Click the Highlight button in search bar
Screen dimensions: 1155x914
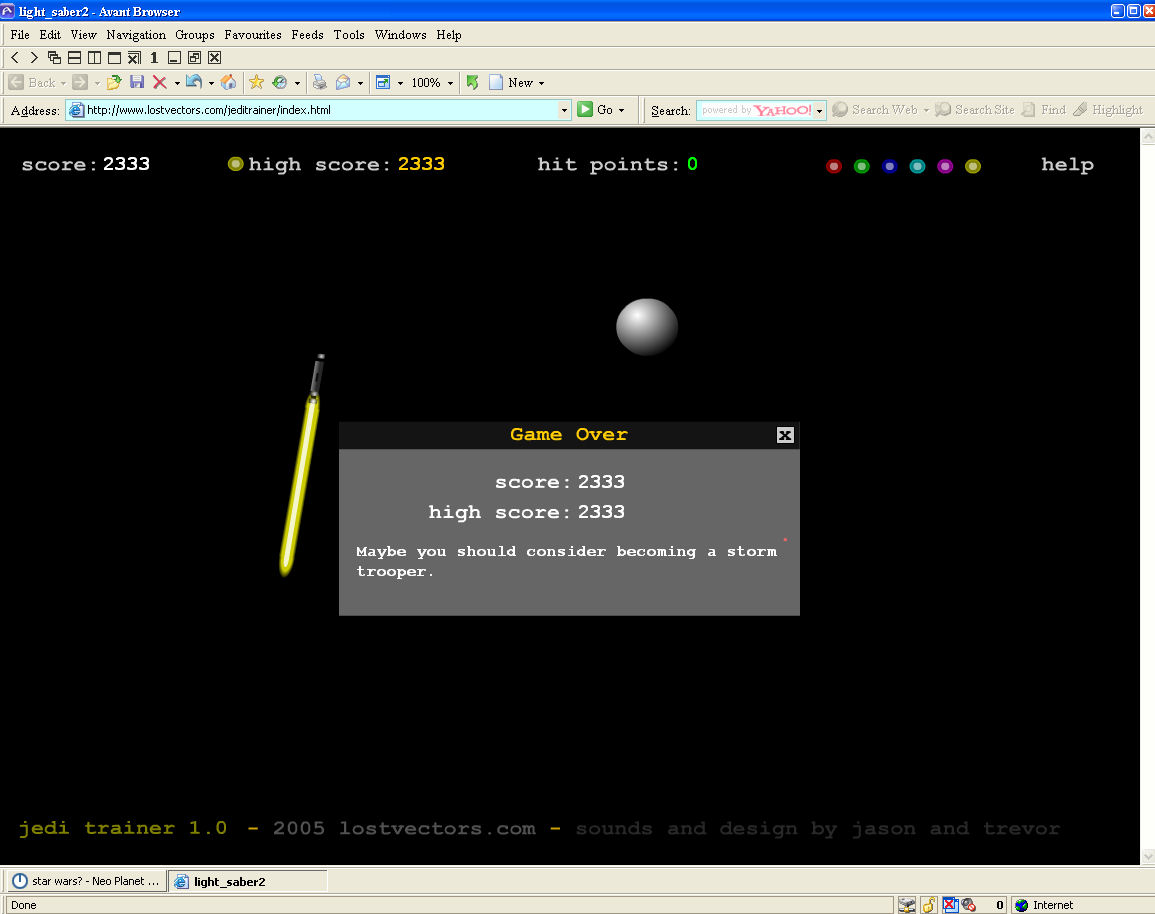(1108, 110)
